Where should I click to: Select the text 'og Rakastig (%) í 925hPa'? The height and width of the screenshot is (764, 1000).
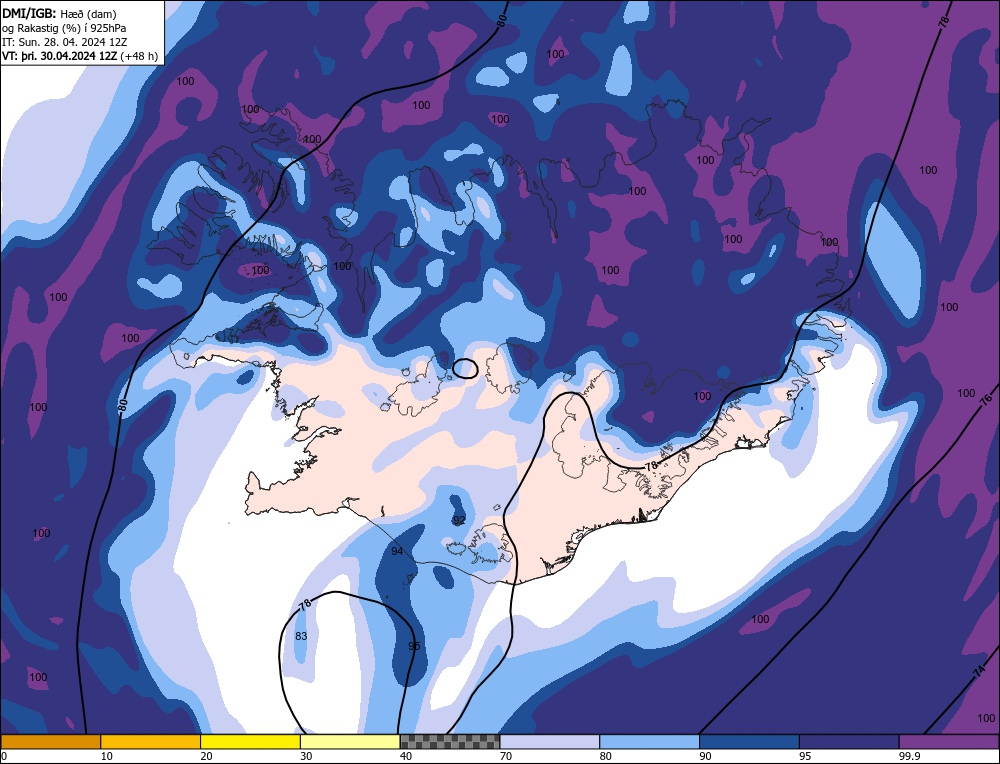point(64,28)
